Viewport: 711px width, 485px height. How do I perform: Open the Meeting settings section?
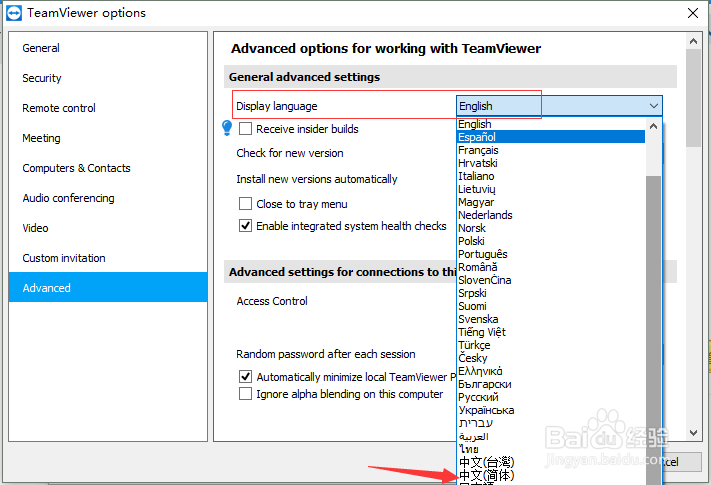click(107, 138)
